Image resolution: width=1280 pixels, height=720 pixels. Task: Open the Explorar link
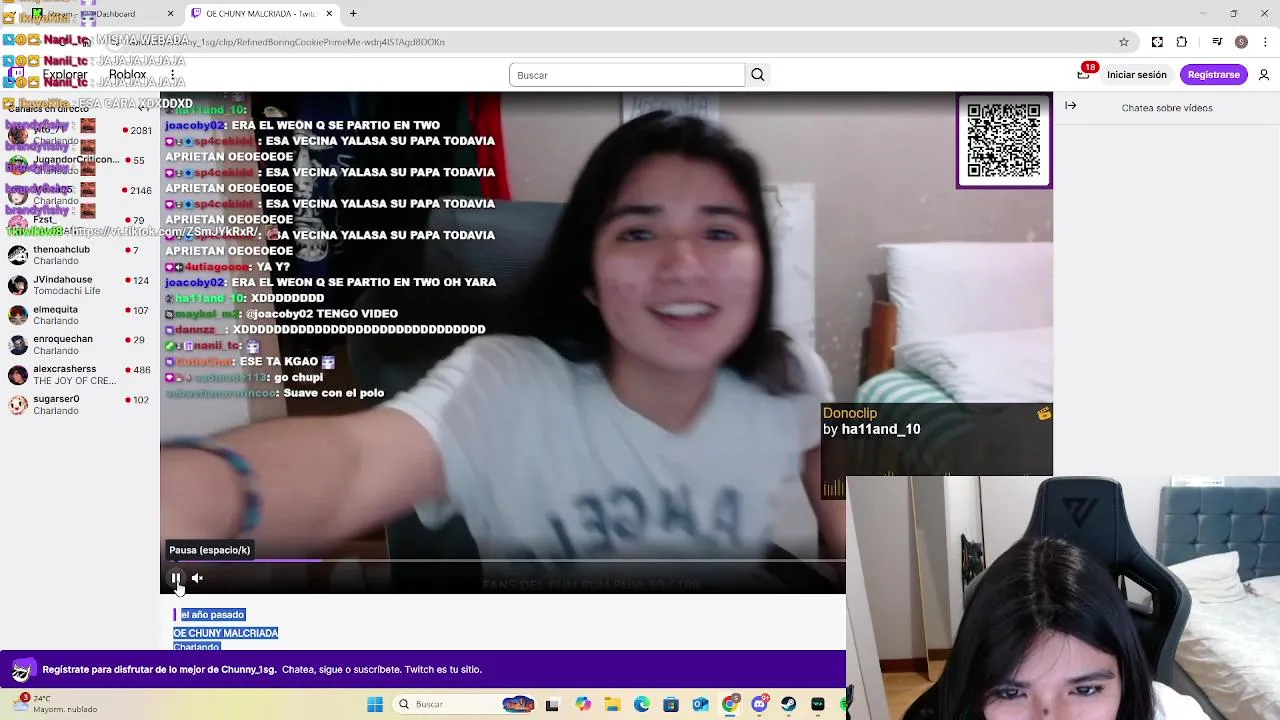(x=65, y=75)
